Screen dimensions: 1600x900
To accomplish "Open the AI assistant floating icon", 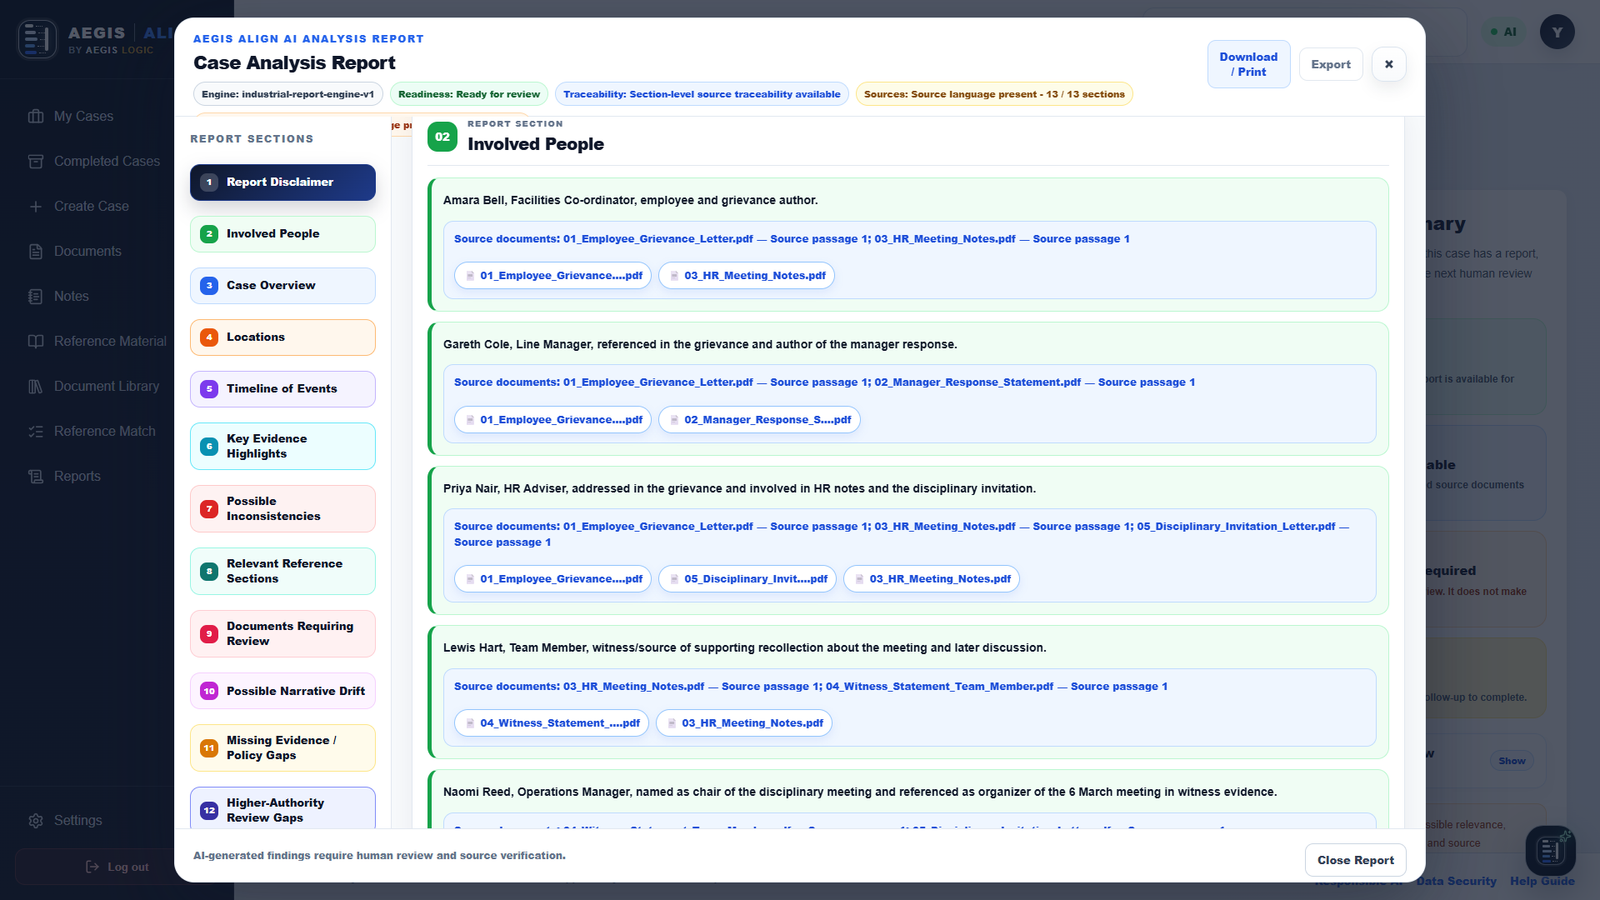I will click(x=1550, y=851).
